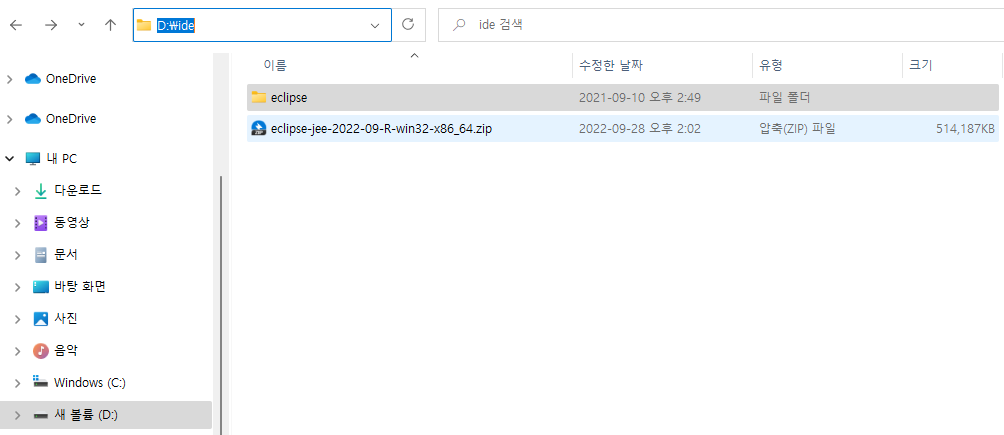Click the 동영상 video icon
1004x435 pixels.
[x=40, y=222]
